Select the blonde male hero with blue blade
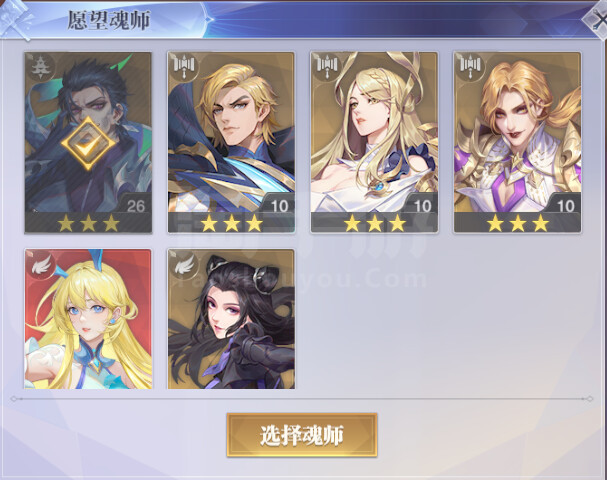Viewport: 607px width, 480px height. click(231, 142)
